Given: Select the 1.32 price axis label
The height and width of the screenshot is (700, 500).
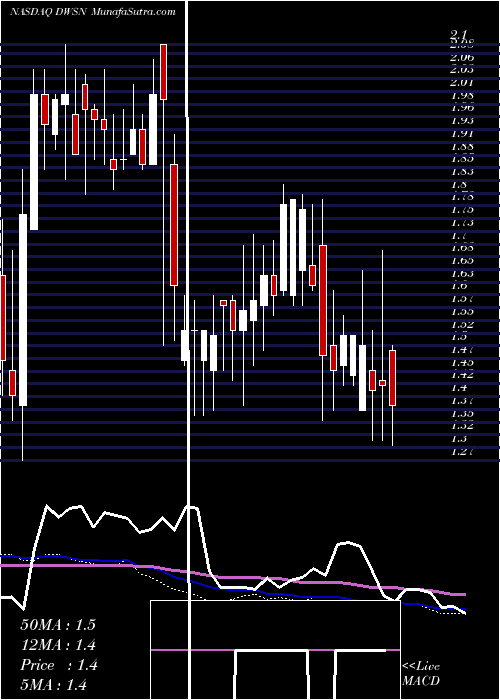Looking at the screenshot, I should (x=462, y=425).
